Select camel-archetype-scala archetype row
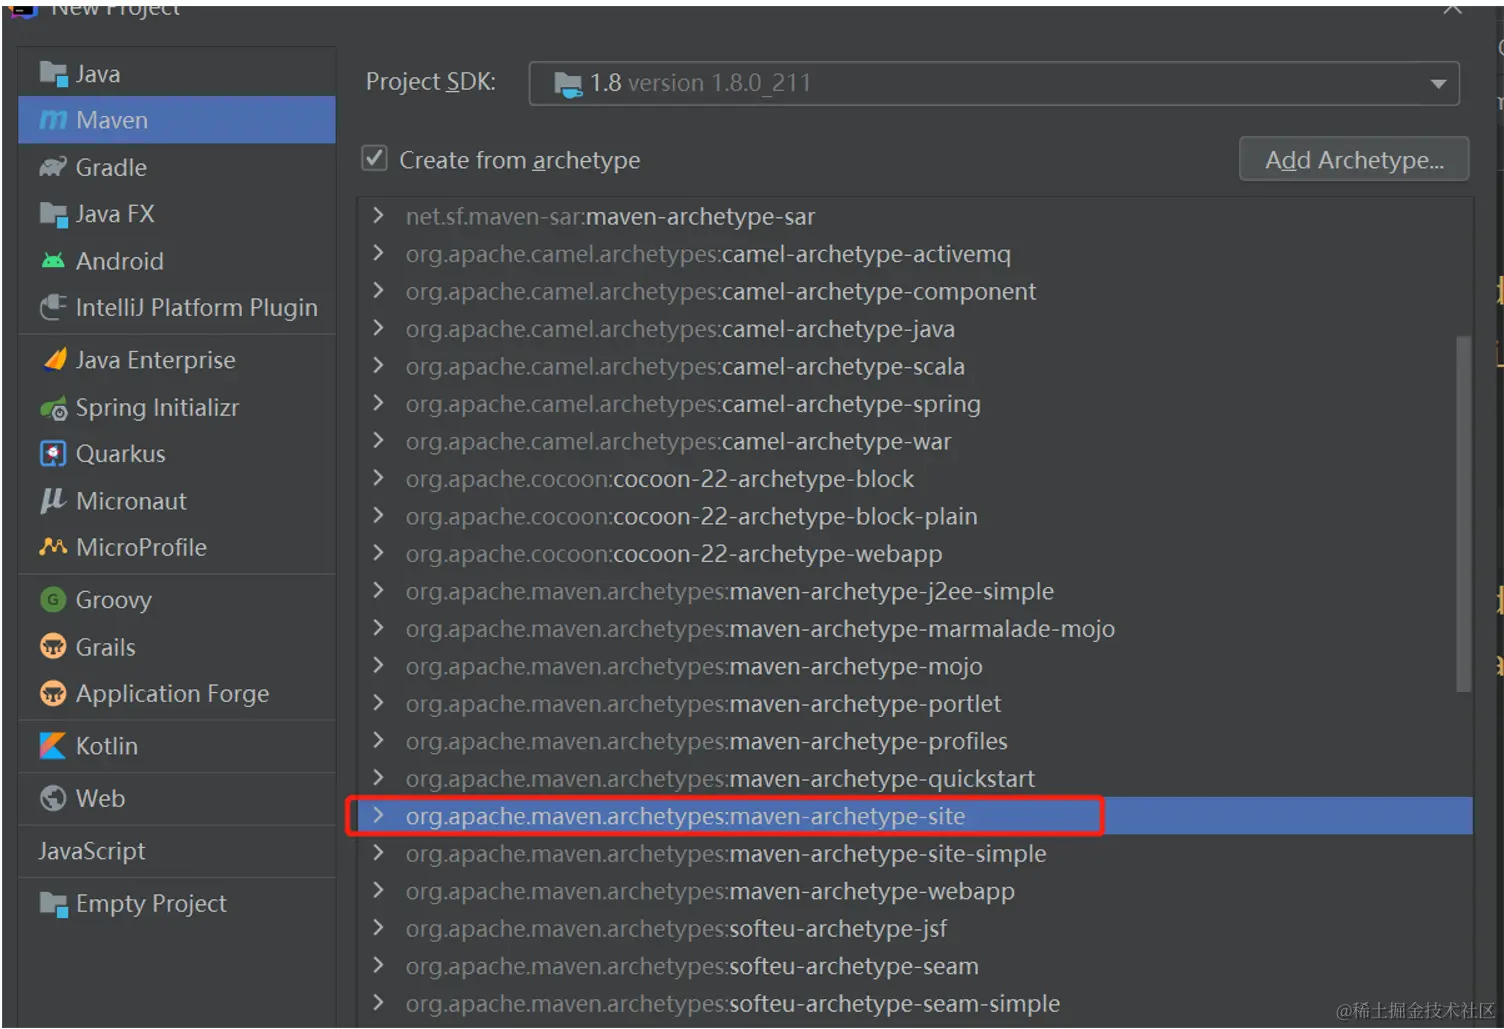1504x1029 pixels. [x=914, y=366]
